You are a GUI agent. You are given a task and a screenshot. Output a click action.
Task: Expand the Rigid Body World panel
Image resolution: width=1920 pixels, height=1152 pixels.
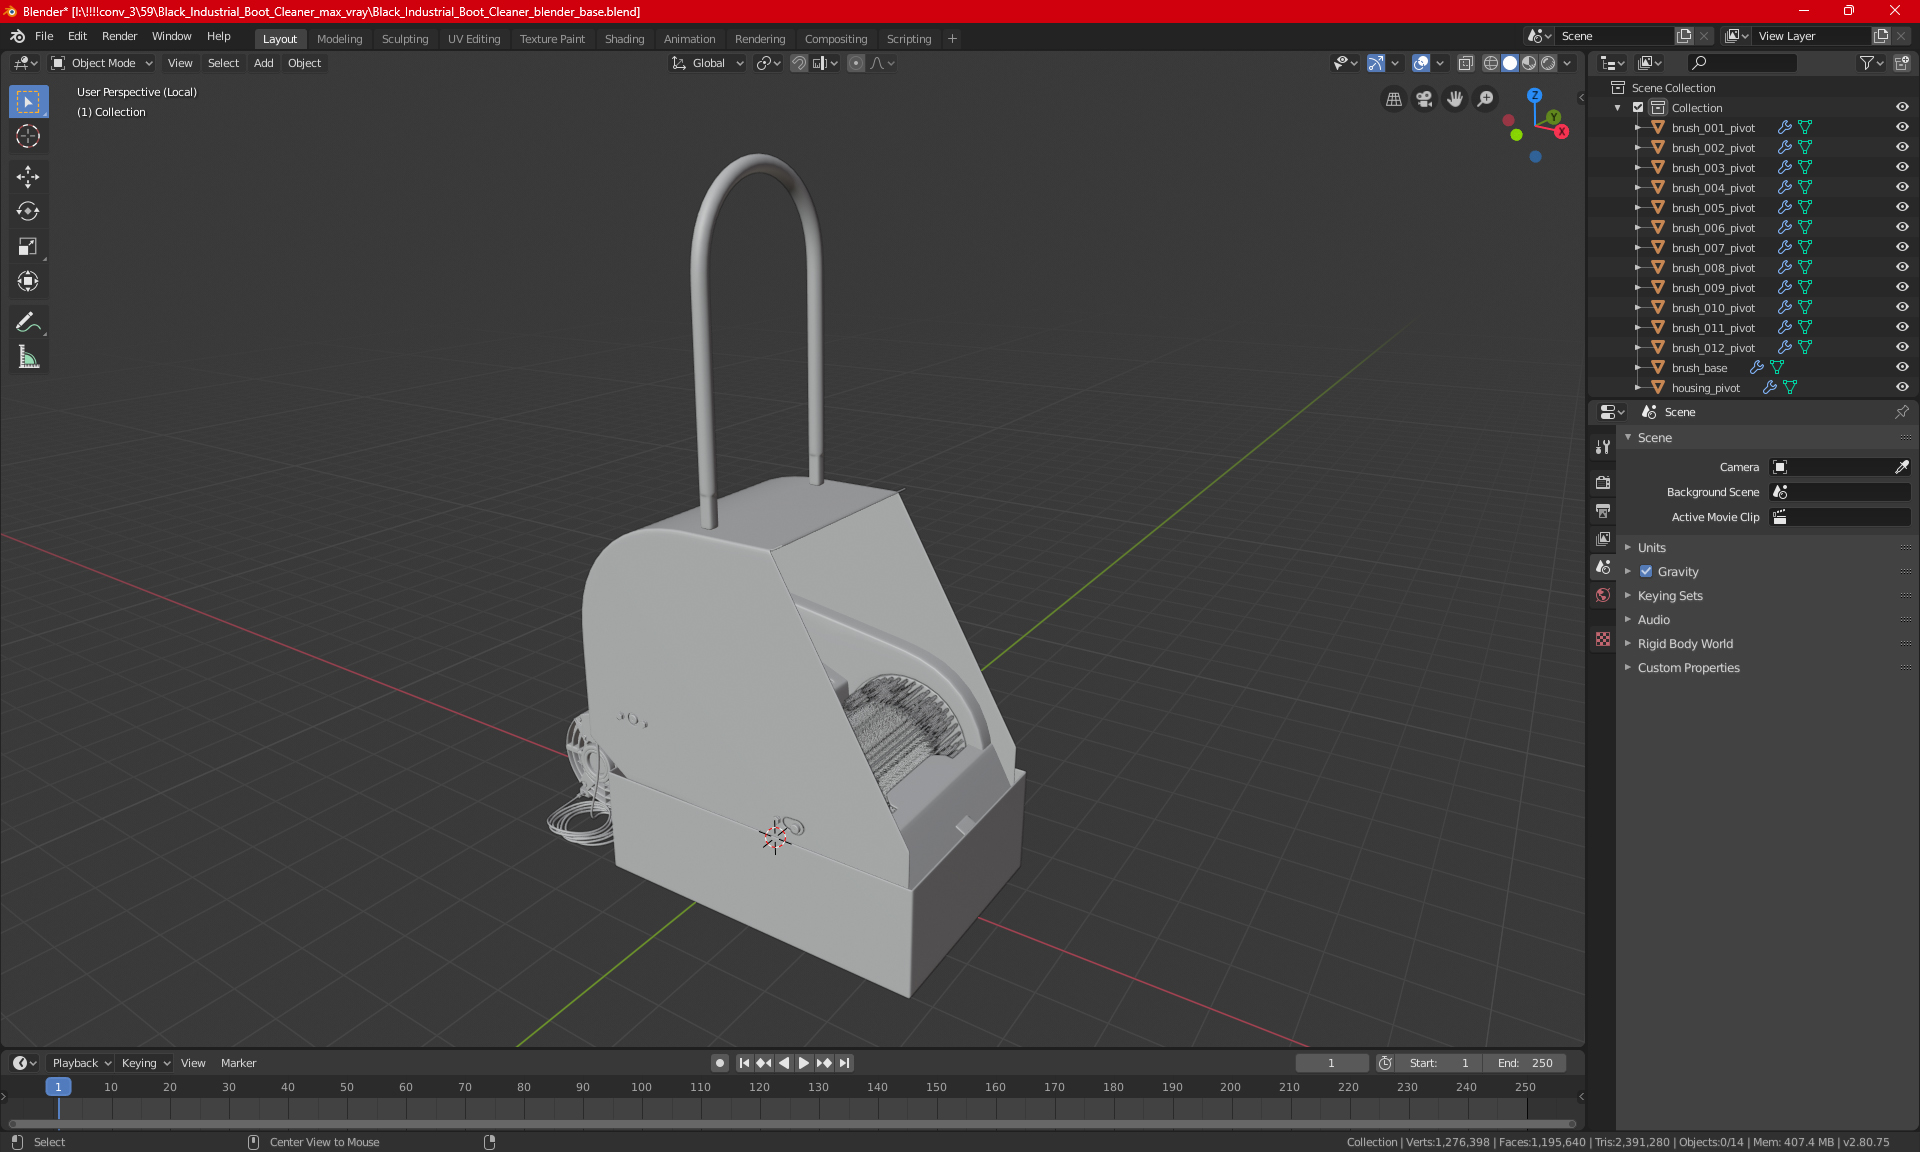click(x=1685, y=644)
